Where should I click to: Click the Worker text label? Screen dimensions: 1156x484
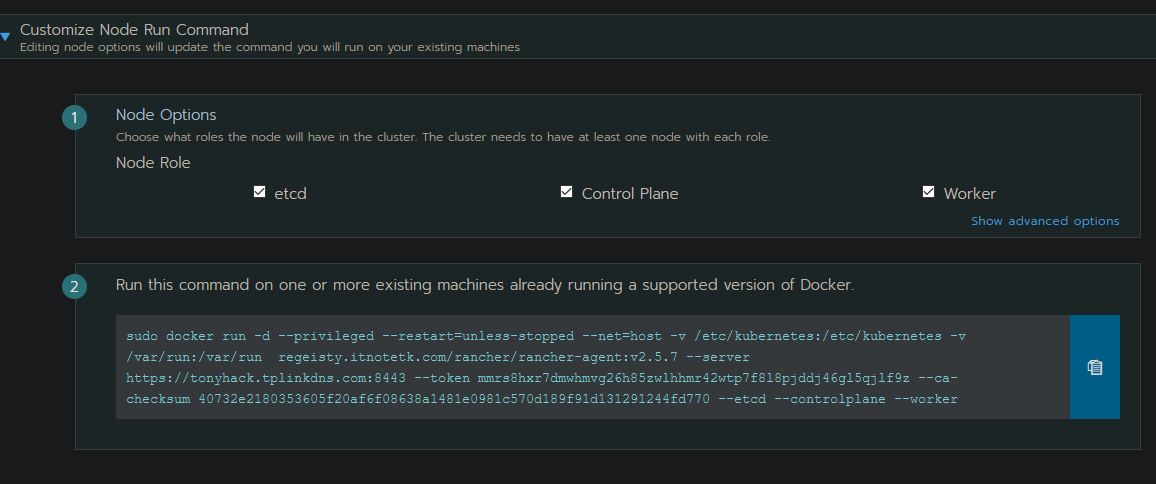[x=969, y=194]
